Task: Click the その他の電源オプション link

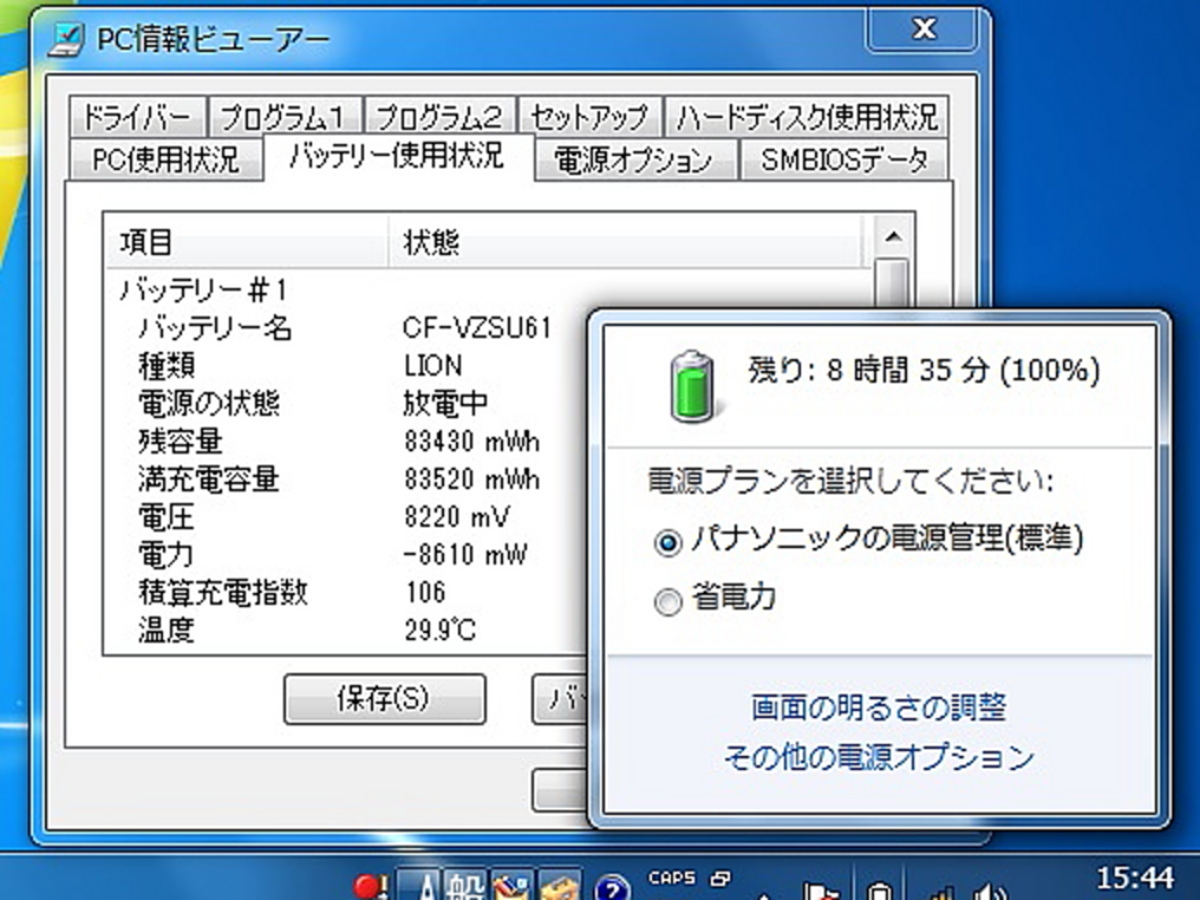Action: tap(878, 757)
